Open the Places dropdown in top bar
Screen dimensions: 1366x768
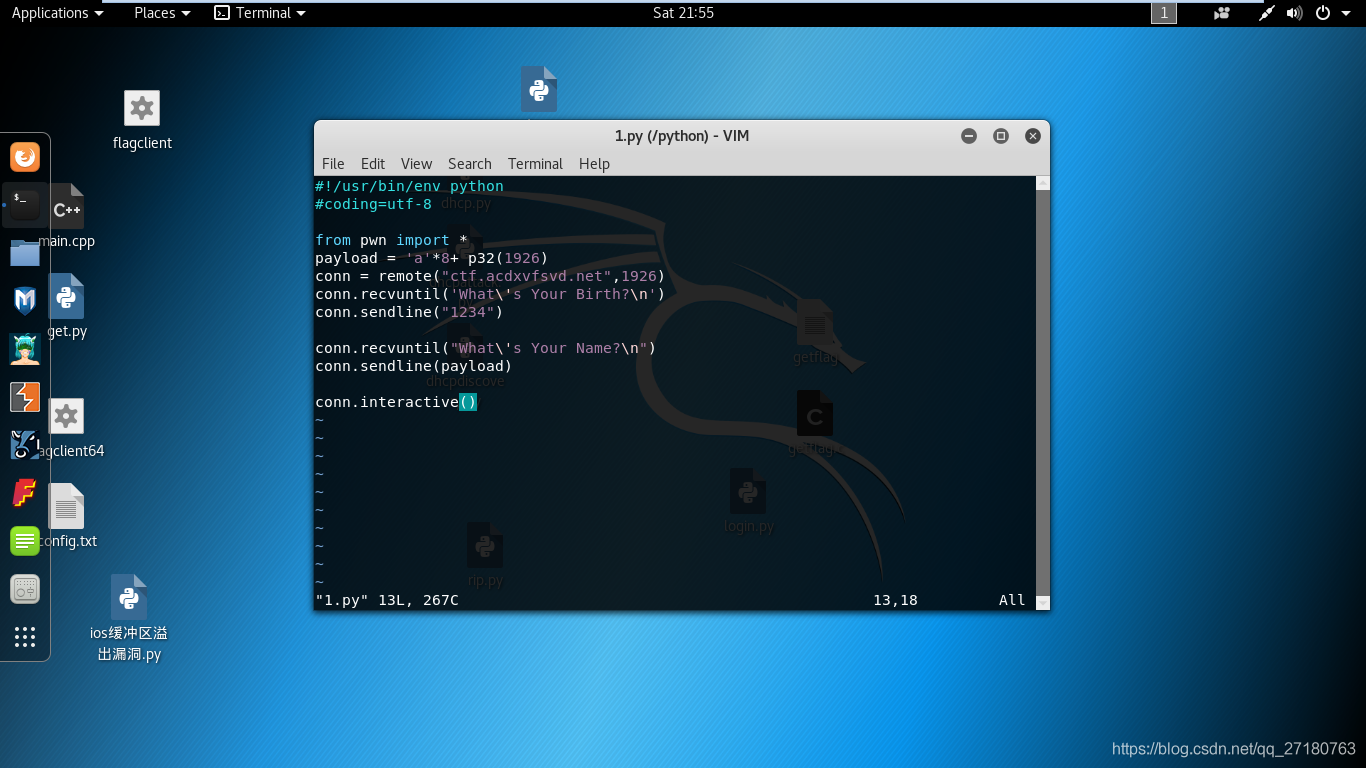162,13
